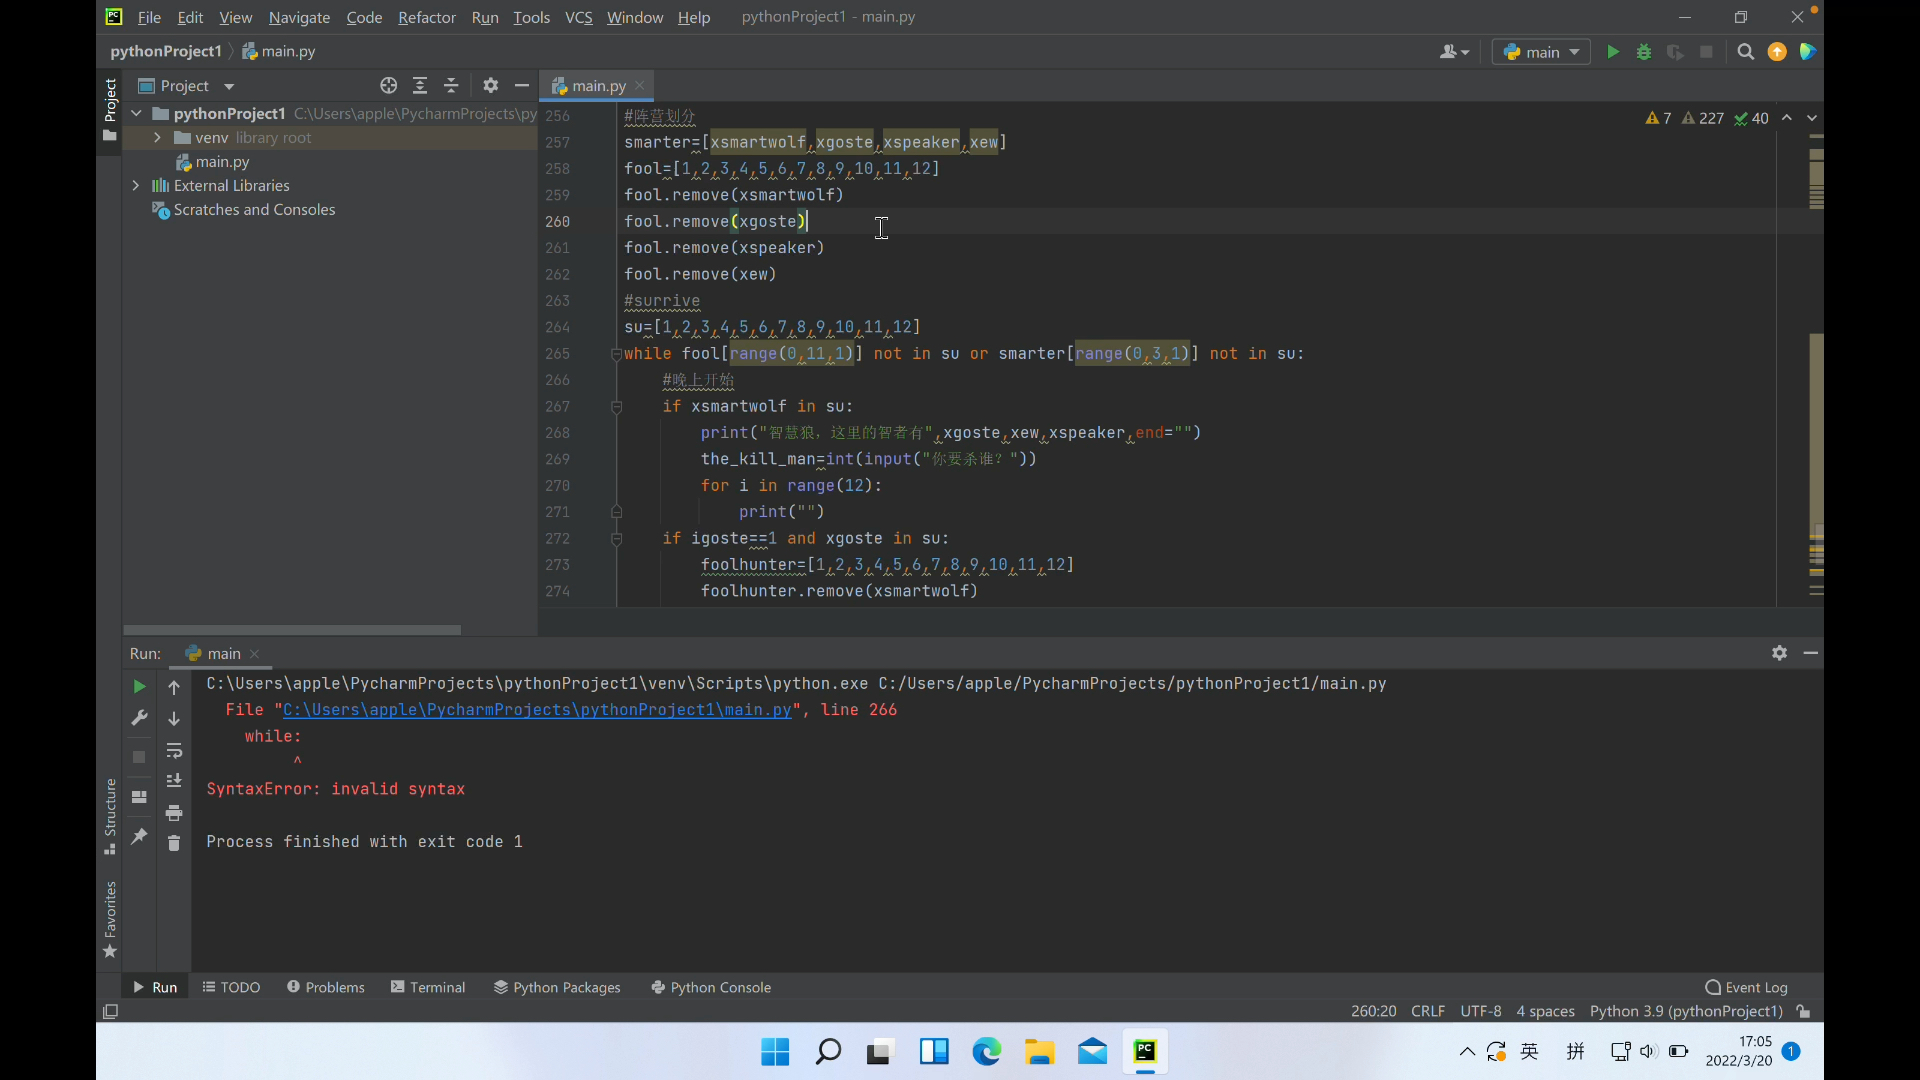This screenshot has height=1080, width=1920.
Task: Toggle soft-wrap in Run console
Action: pyautogui.click(x=174, y=750)
